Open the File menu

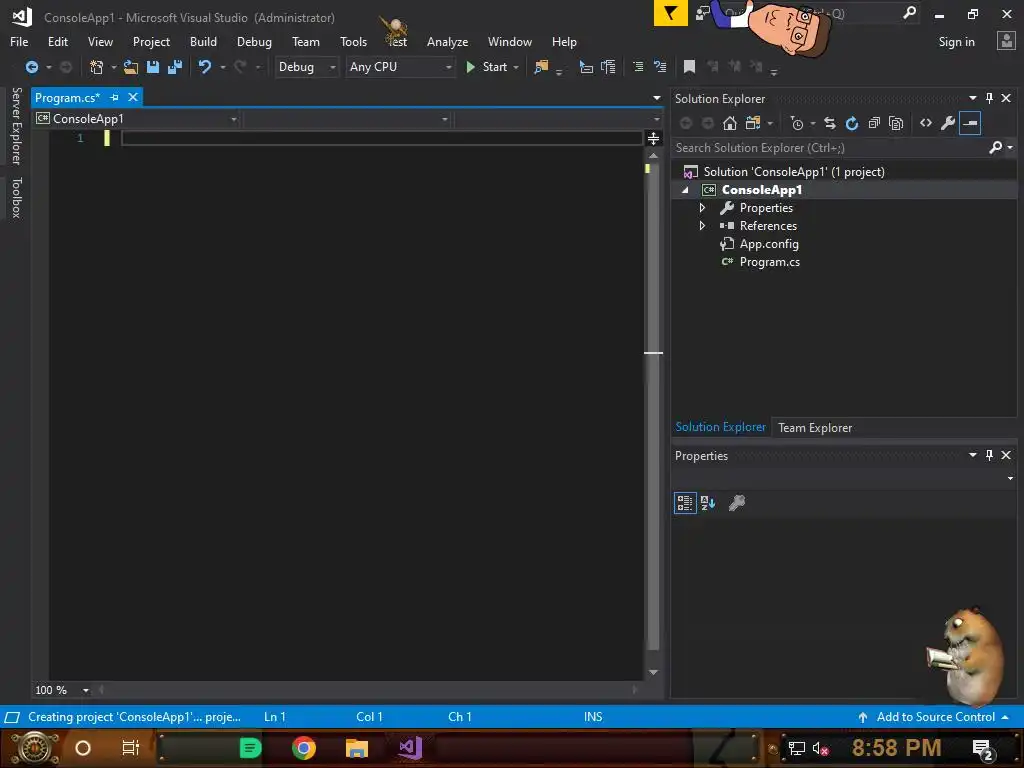coord(19,42)
